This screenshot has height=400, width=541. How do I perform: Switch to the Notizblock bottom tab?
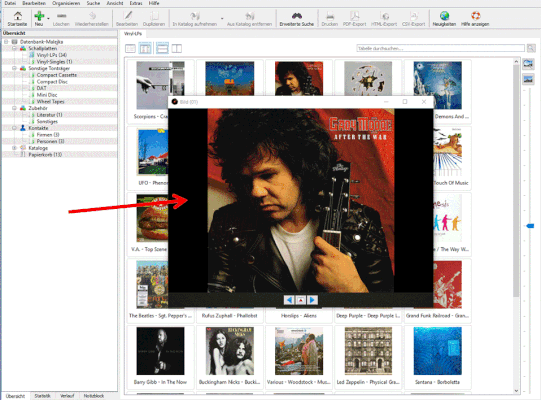94,396
